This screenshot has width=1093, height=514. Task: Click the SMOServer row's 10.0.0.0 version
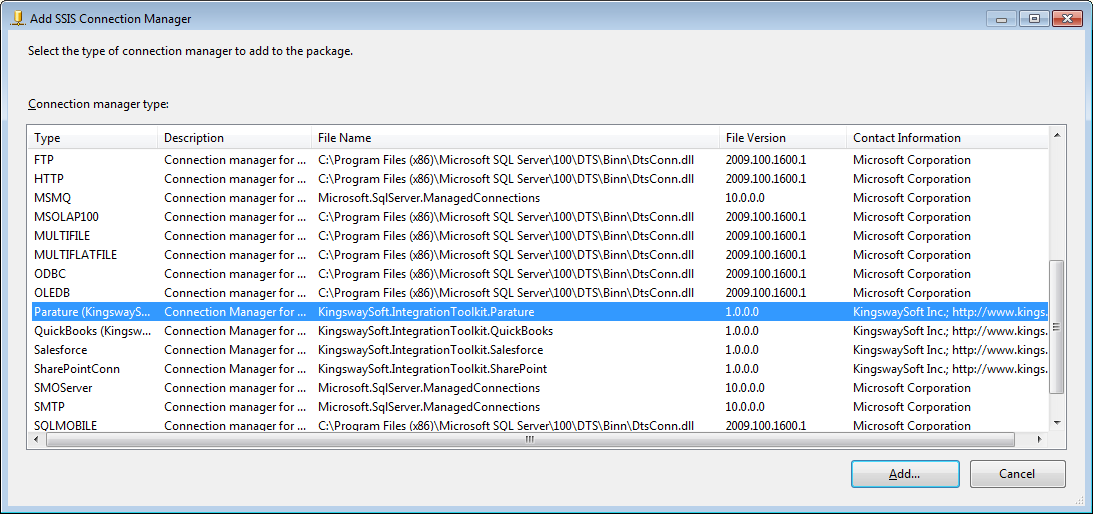point(744,387)
